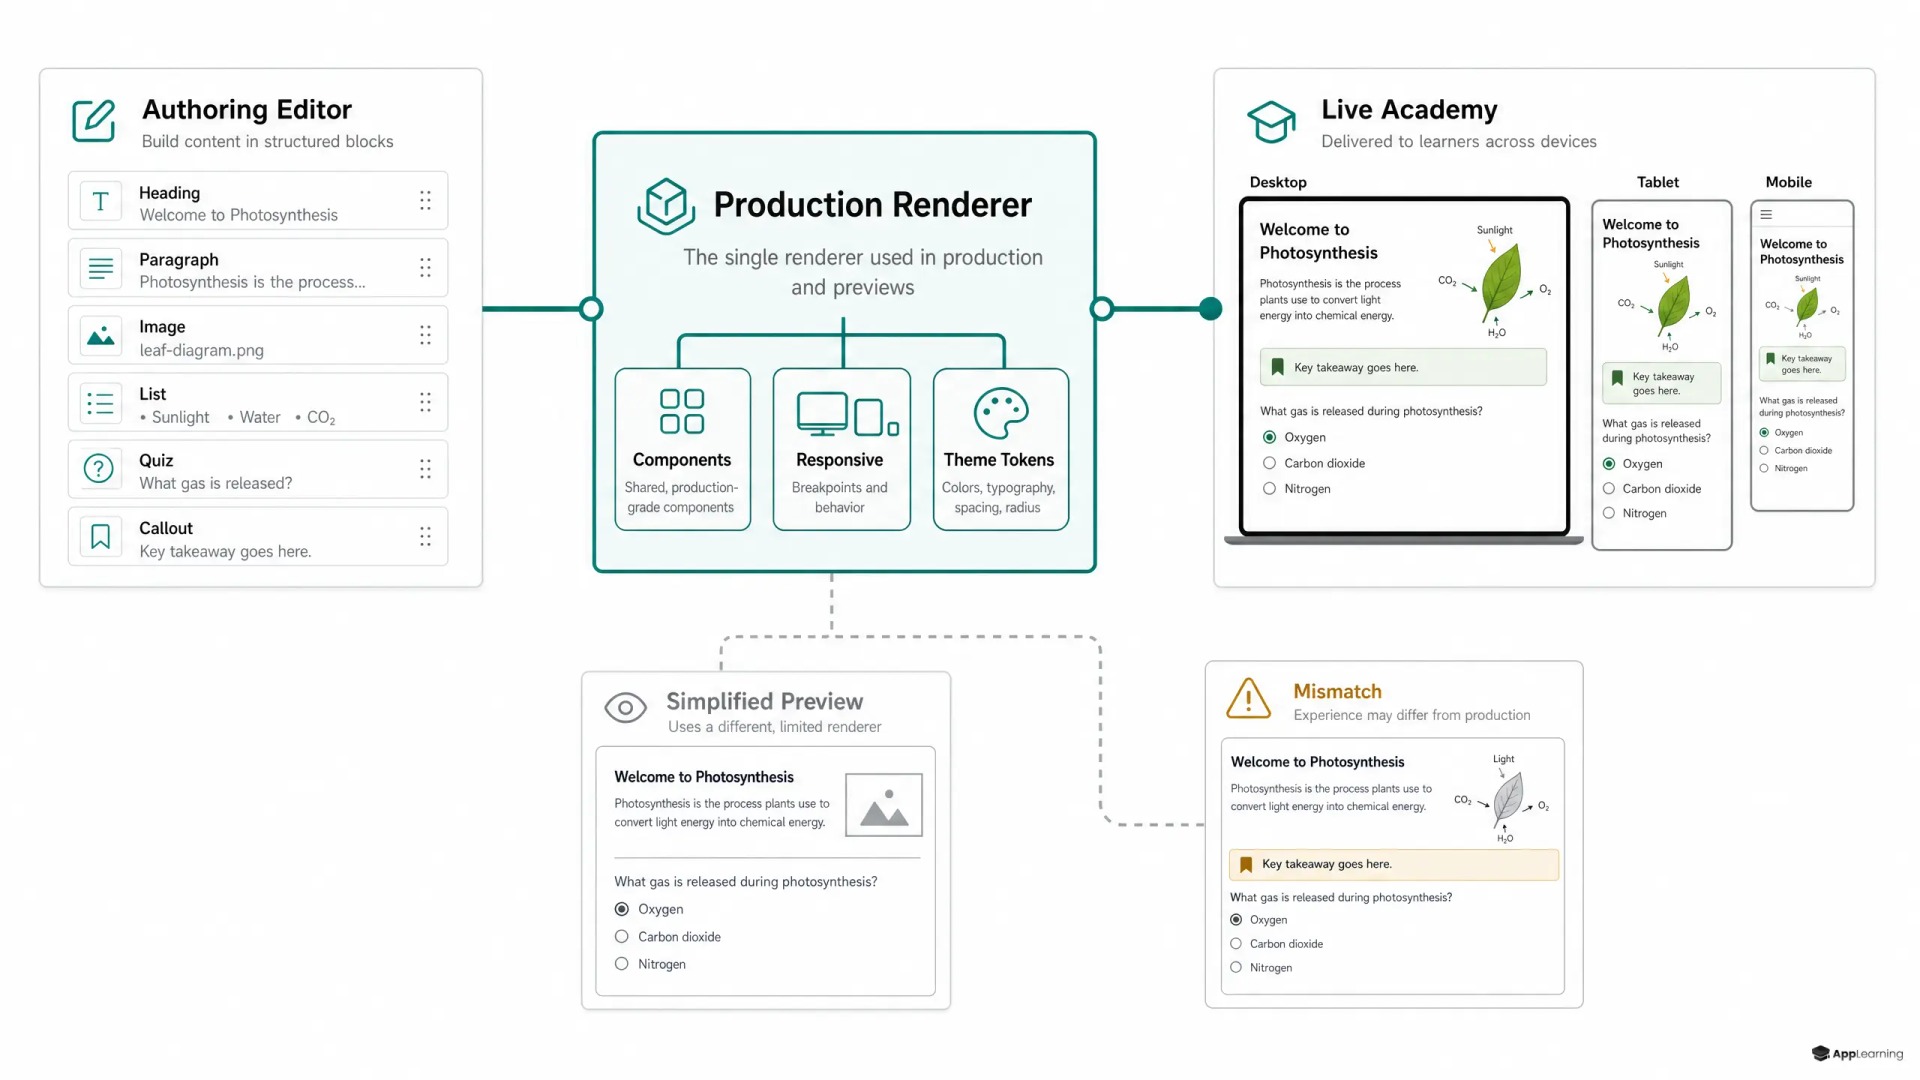Screen dimensions: 1920x1080
Task: Grab the Callout block drag handle
Action: (425, 537)
